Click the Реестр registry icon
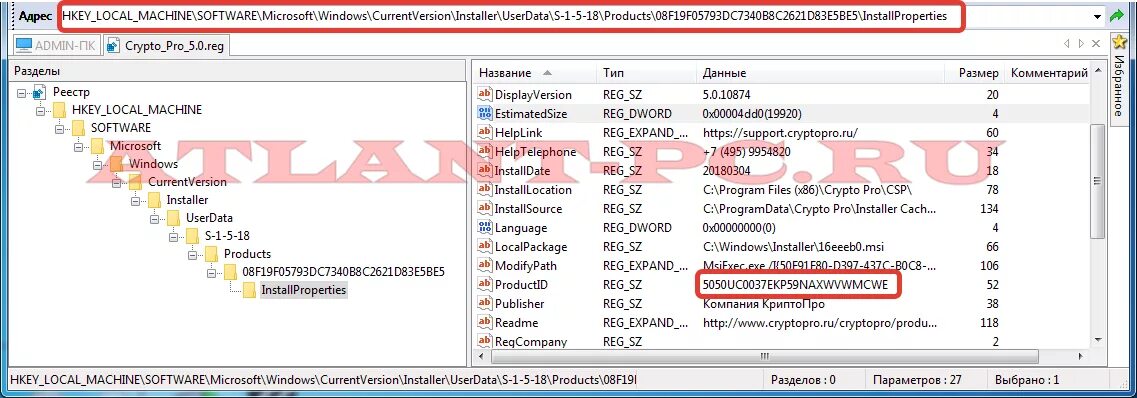The image size is (1137, 398). (x=39, y=92)
